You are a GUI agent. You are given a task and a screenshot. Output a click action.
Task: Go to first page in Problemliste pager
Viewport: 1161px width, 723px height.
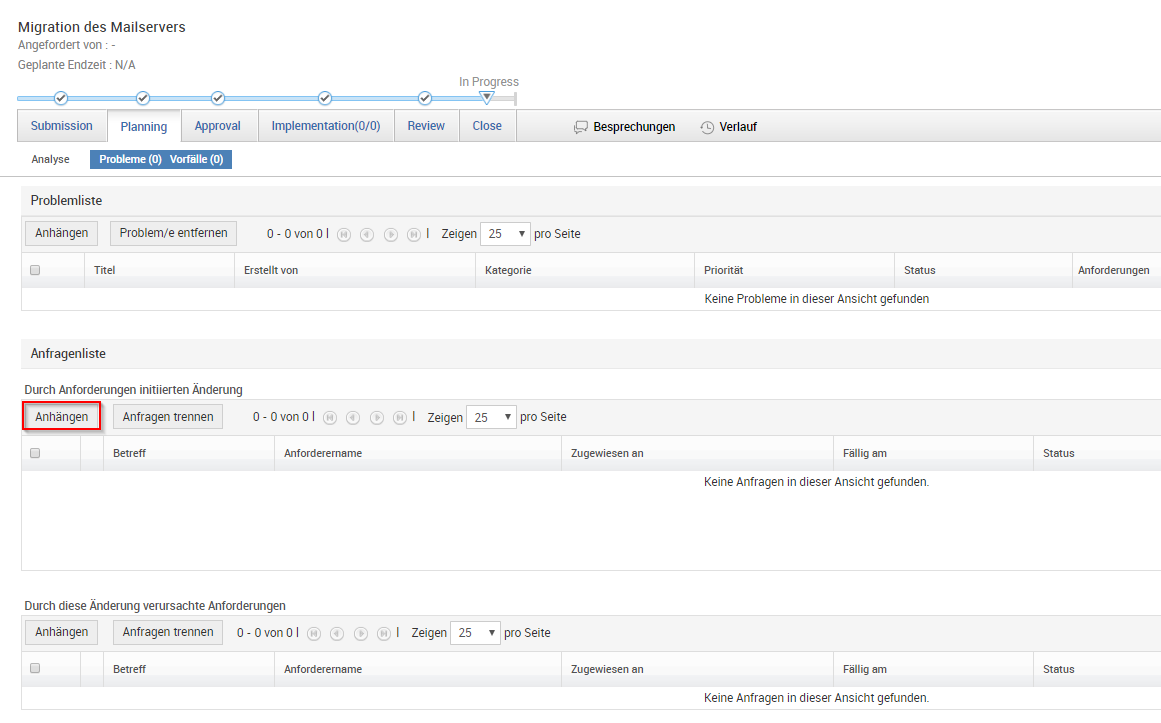pyautogui.click(x=344, y=235)
